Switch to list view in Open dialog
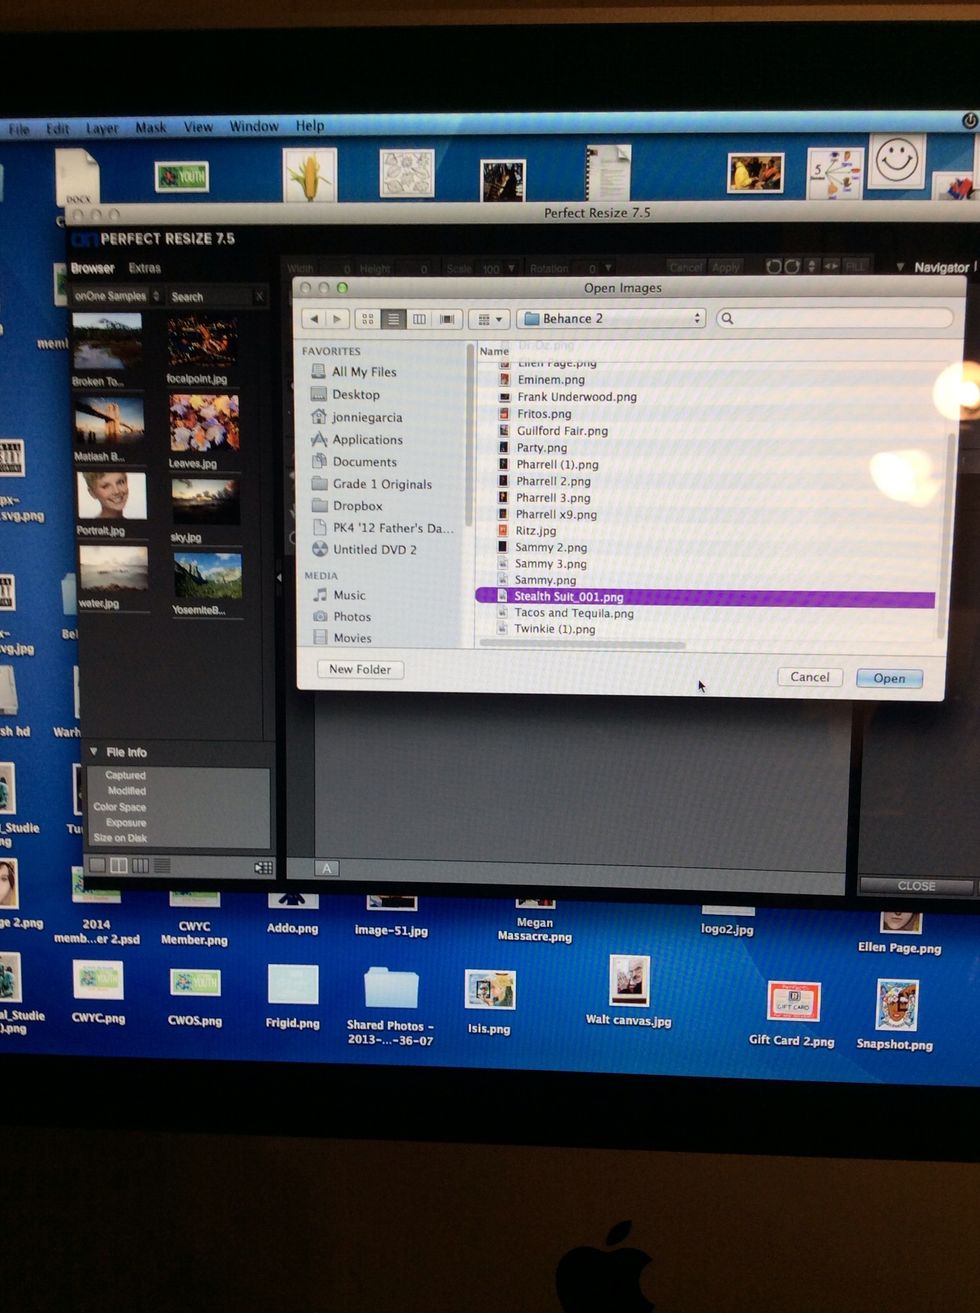The height and width of the screenshot is (1313, 980). coord(393,319)
